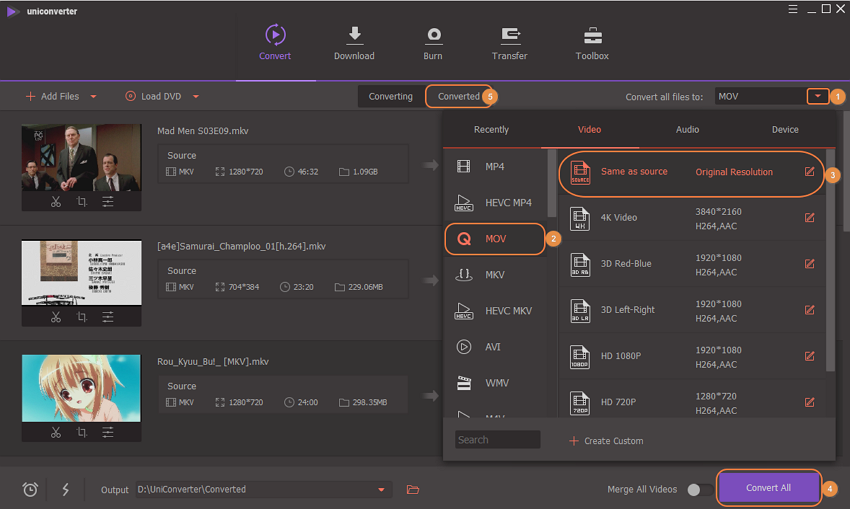Screen dimensions: 850x509
Task: Open effects settings for Samurai Champloo video
Action: [x=108, y=317]
